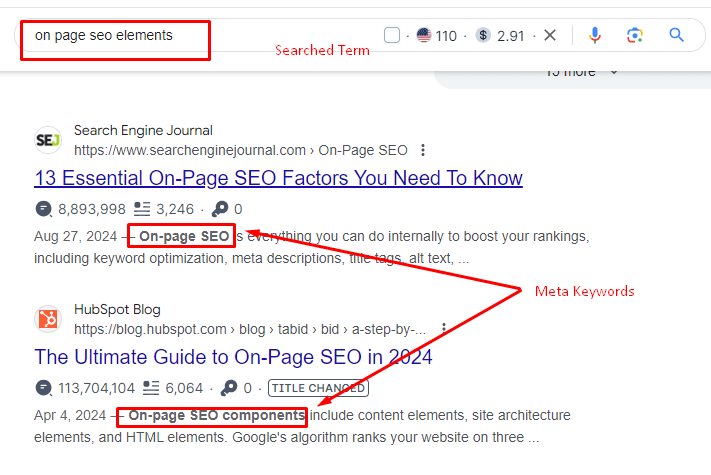This screenshot has width=711, height=475.
Task: Click the date "Aug 27, 2024" in the snippet
Action: click(75, 237)
